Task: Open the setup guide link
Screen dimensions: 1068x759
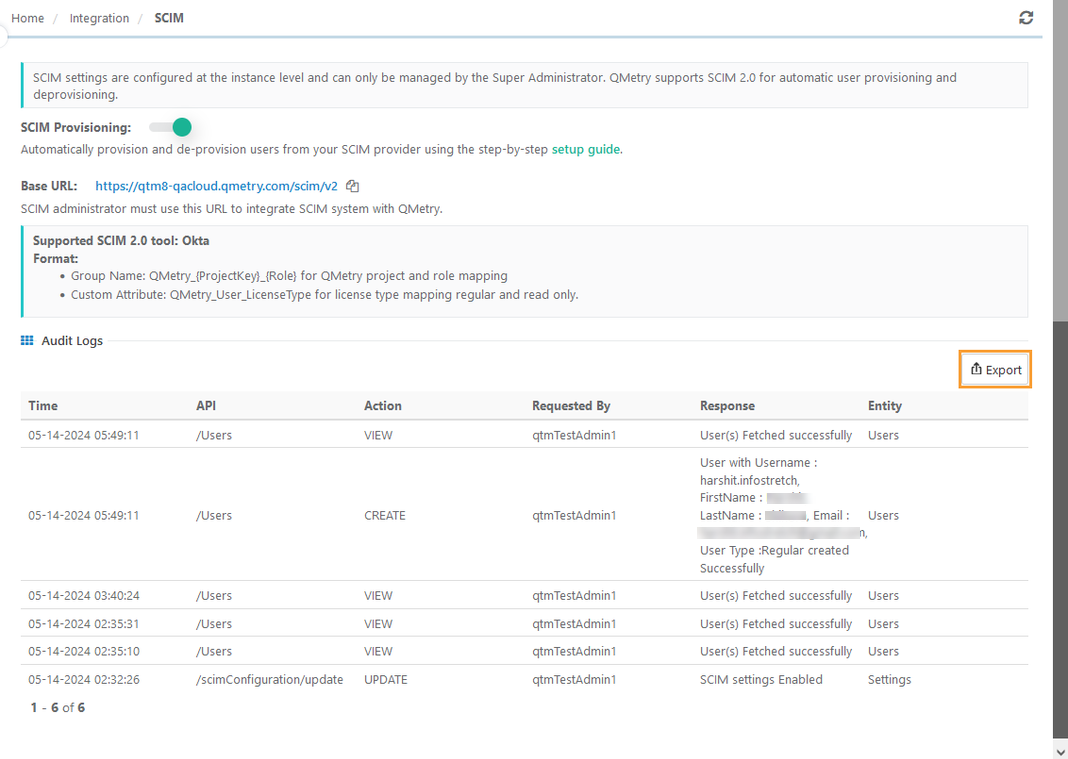Action: coord(586,149)
